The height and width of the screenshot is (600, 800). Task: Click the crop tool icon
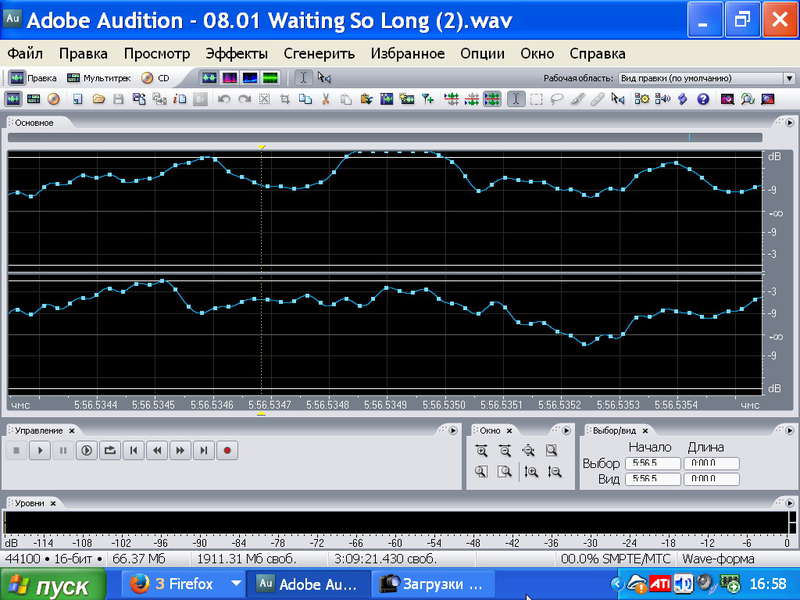(285, 99)
